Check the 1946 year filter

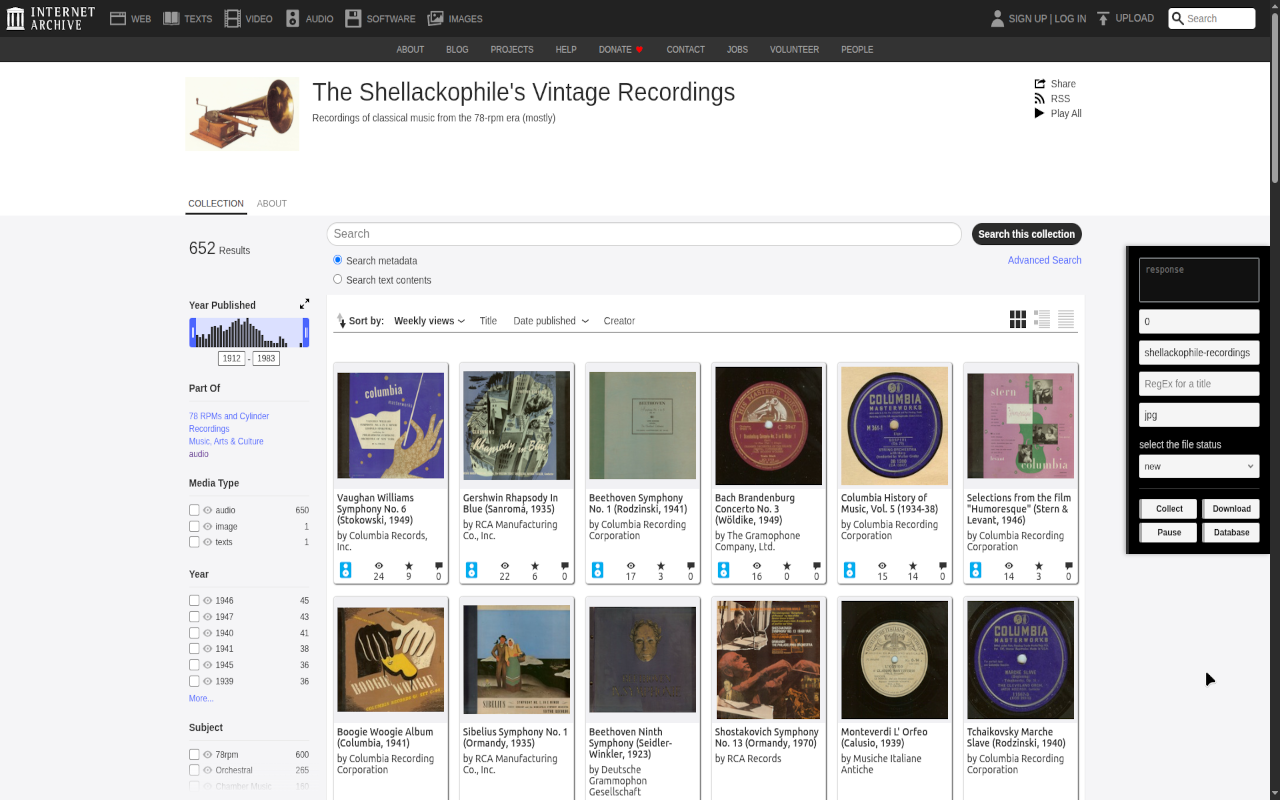[194, 601]
